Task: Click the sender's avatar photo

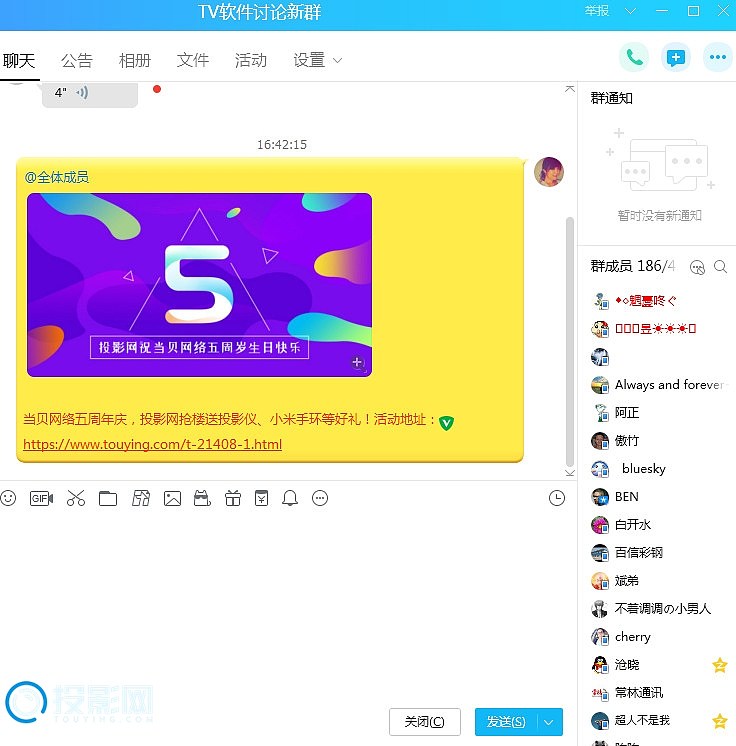Action: coord(549,172)
